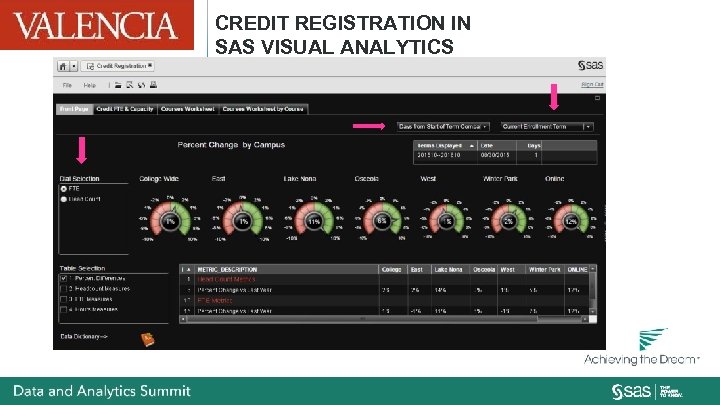Close the Credit Registration report tab
Image resolution: width=720 pixels, height=405 pixels.
150,66
